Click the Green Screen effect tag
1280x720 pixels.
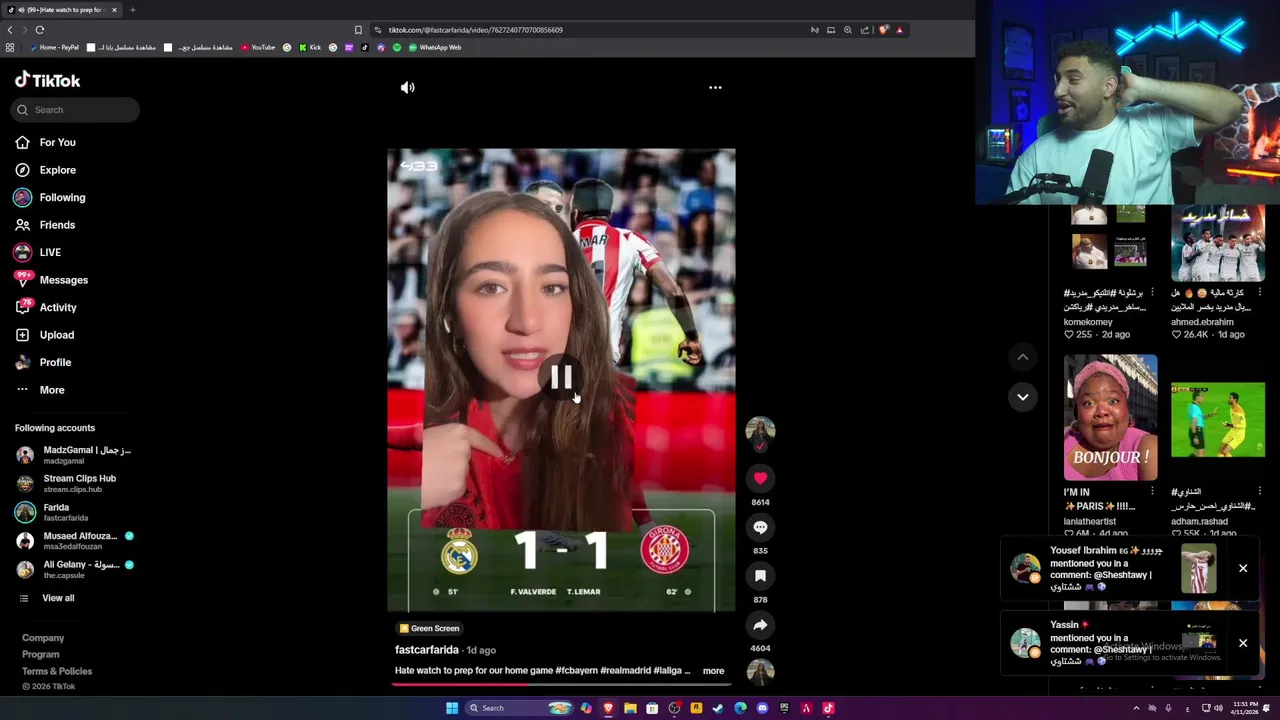point(429,628)
